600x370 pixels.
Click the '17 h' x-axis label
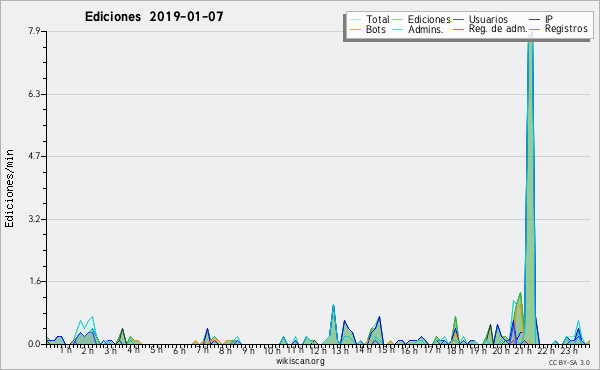coord(432,350)
